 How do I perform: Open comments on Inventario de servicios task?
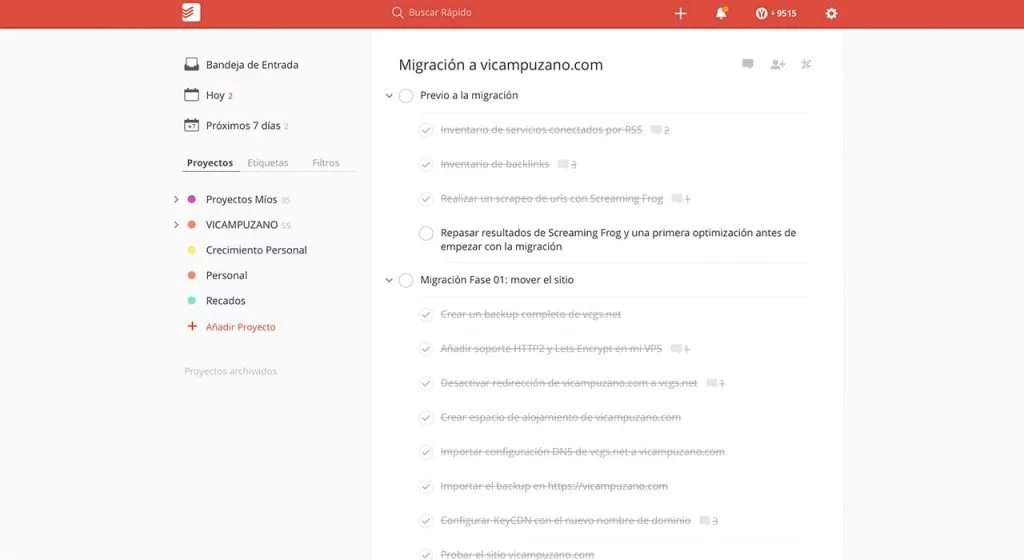(x=660, y=130)
